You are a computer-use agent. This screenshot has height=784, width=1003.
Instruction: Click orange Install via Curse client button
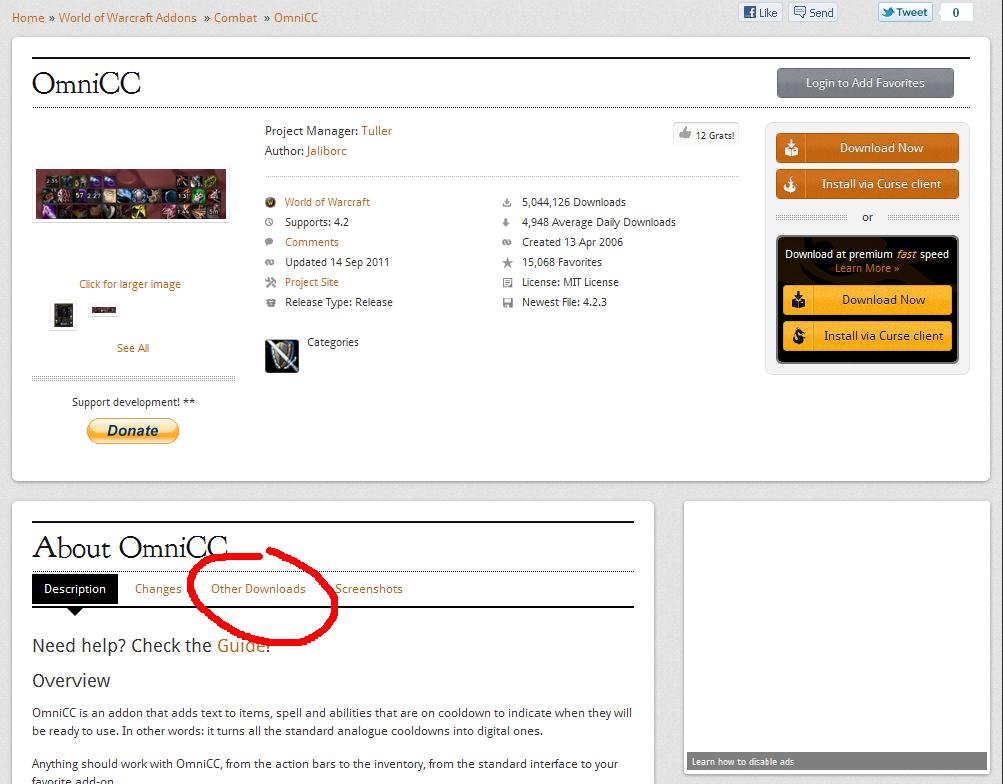tap(867, 184)
